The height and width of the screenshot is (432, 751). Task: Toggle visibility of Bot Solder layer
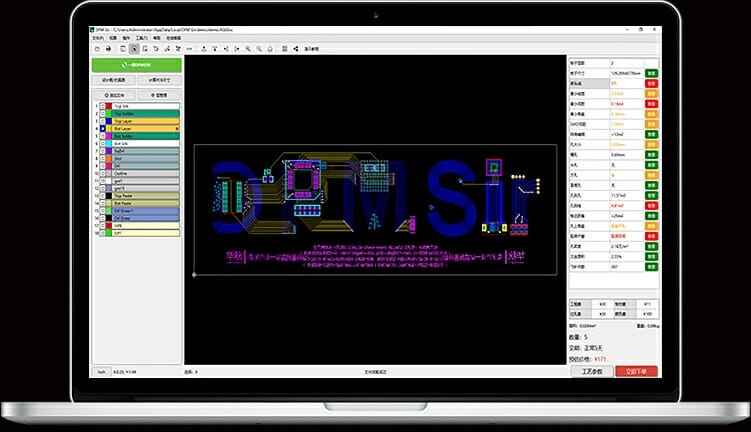tap(102, 136)
